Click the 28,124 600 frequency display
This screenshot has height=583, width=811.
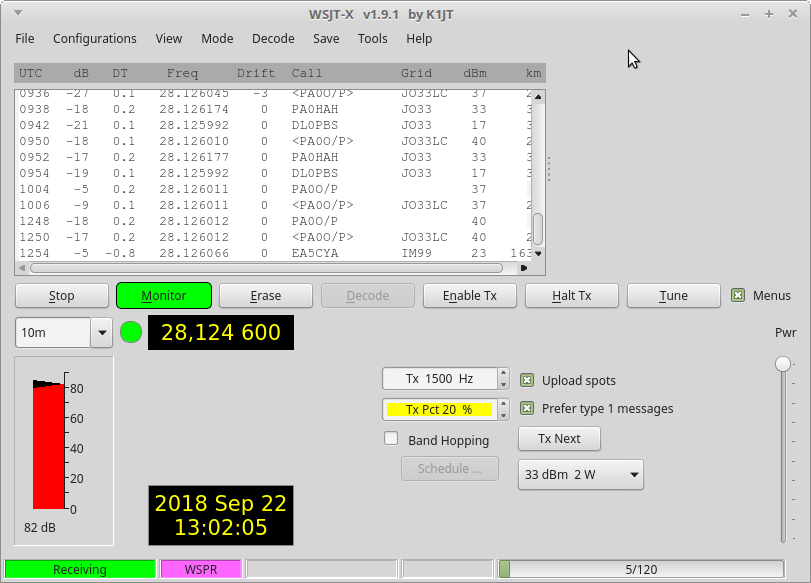(x=221, y=333)
